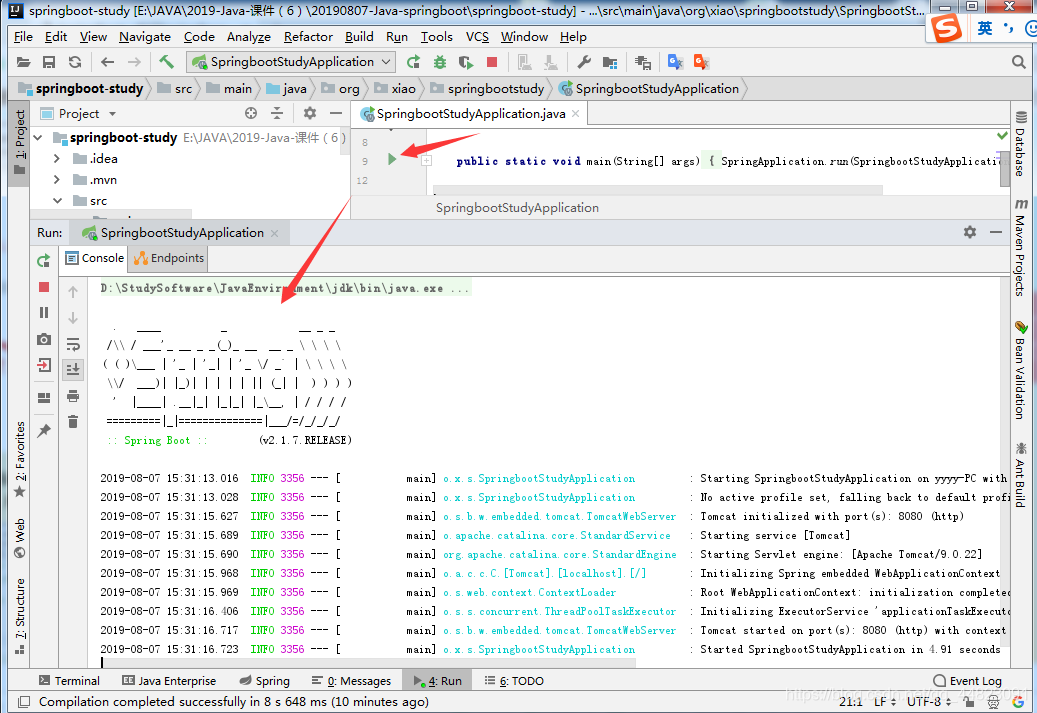Open the Refactor menu
1037x713 pixels.
308,37
